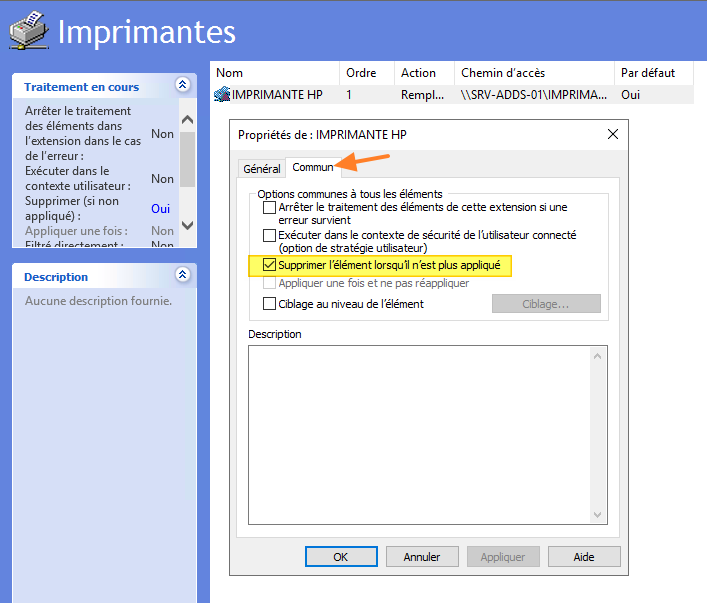
Task: Sort by the Ordre column header
Action: pos(367,73)
